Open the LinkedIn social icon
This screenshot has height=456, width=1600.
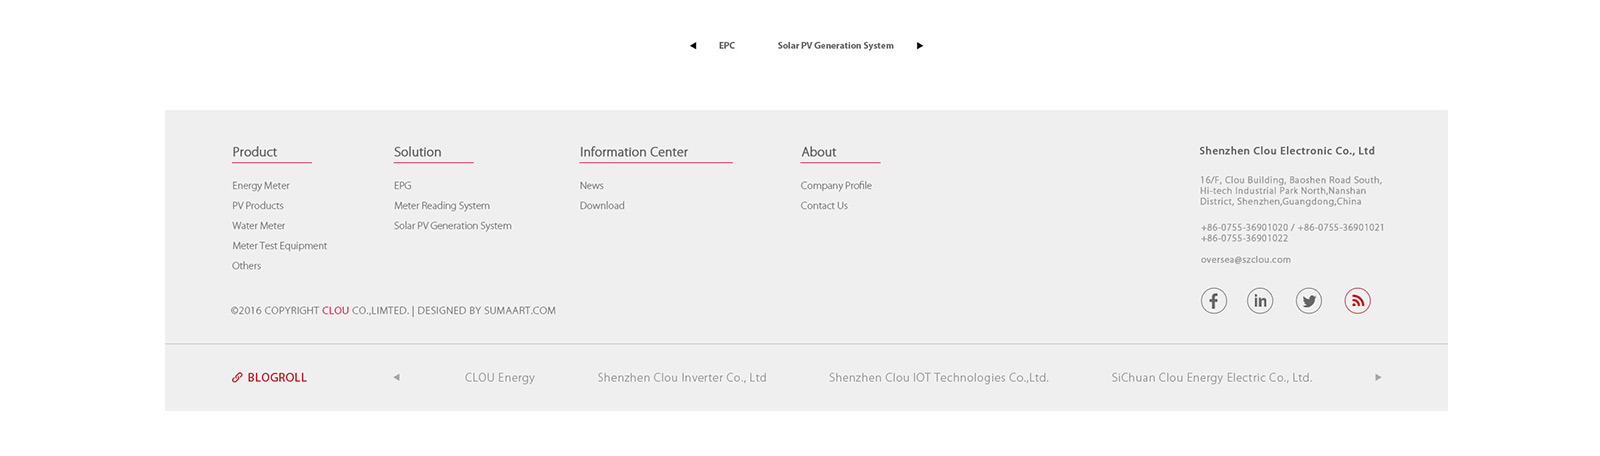(x=1260, y=301)
